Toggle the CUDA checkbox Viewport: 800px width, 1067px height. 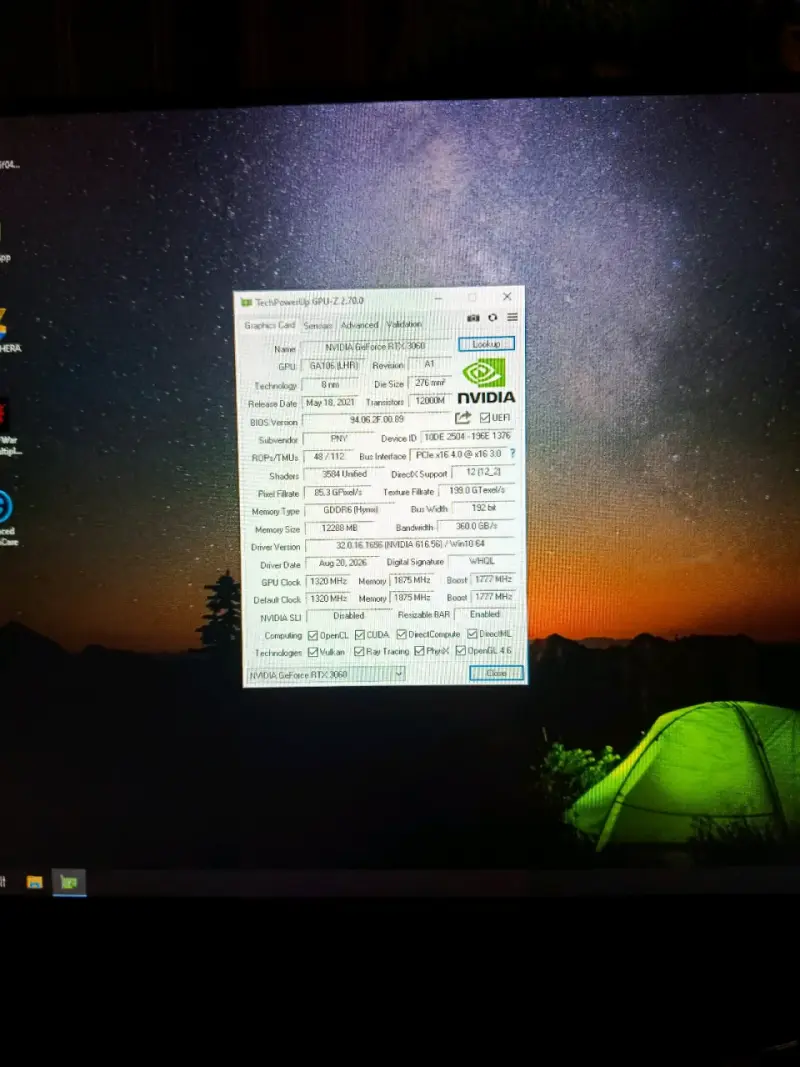tap(360, 635)
